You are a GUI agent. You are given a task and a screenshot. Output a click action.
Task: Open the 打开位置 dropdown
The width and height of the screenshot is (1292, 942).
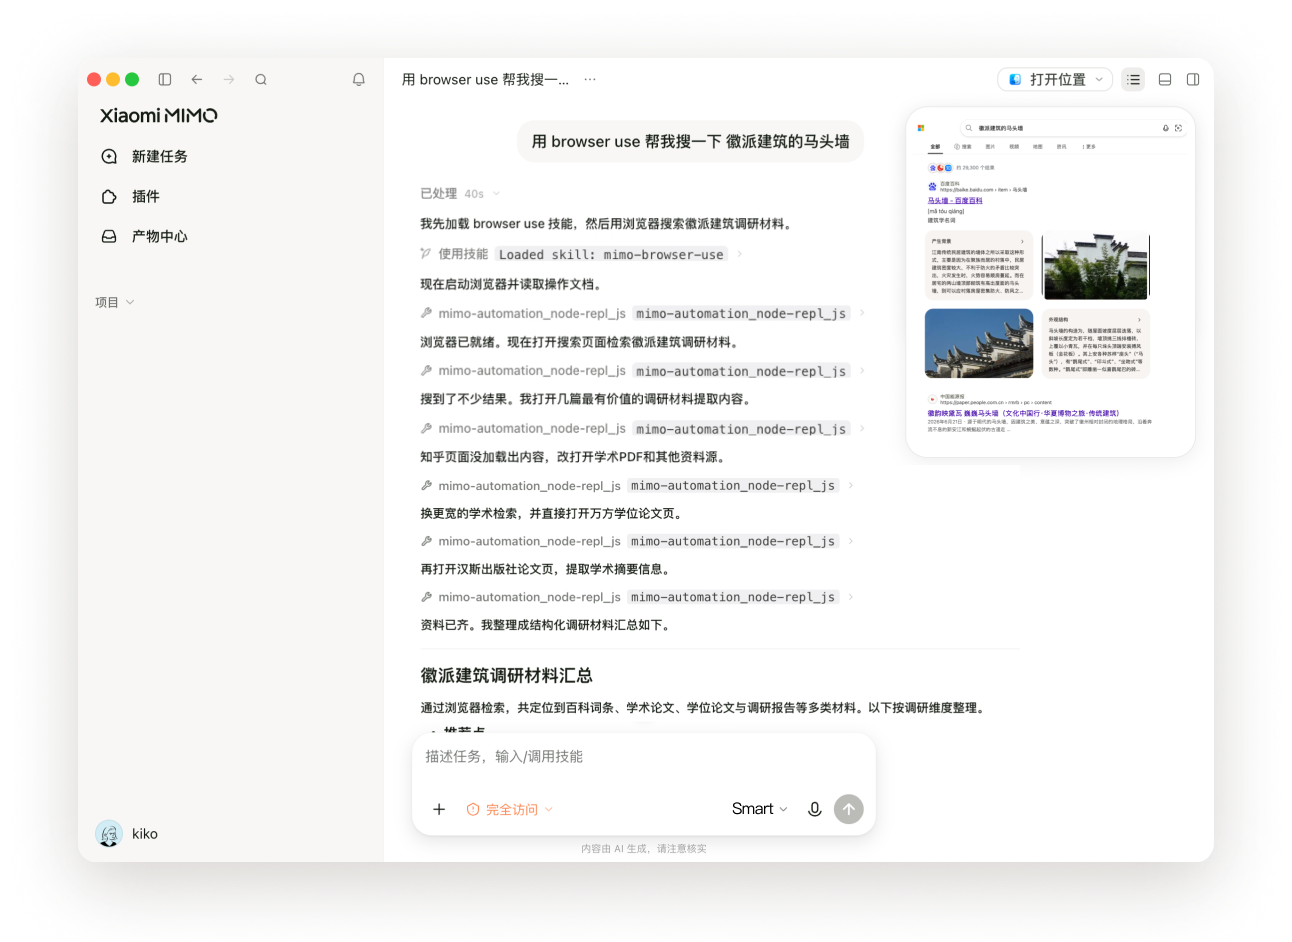(x=1055, y=79)
